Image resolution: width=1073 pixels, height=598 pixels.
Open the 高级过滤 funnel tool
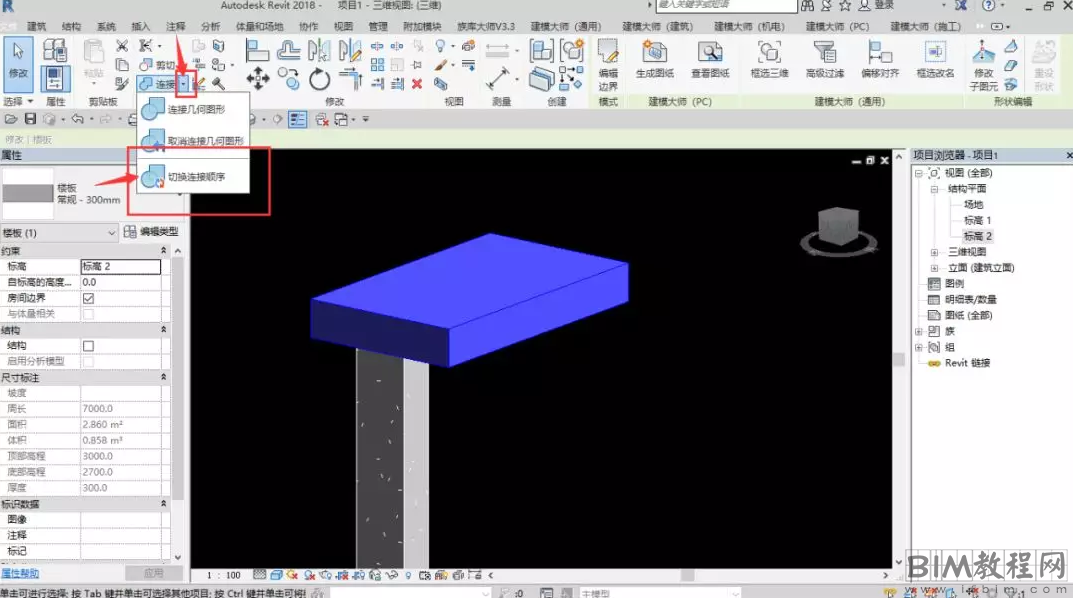(x=825, y=60)
